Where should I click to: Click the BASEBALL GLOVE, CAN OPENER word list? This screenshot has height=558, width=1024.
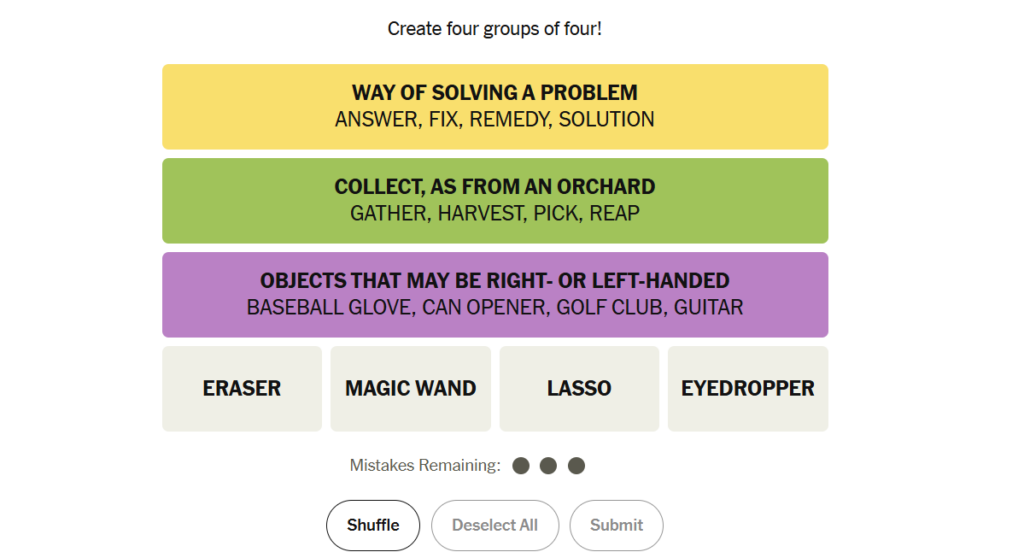point(495,308)
